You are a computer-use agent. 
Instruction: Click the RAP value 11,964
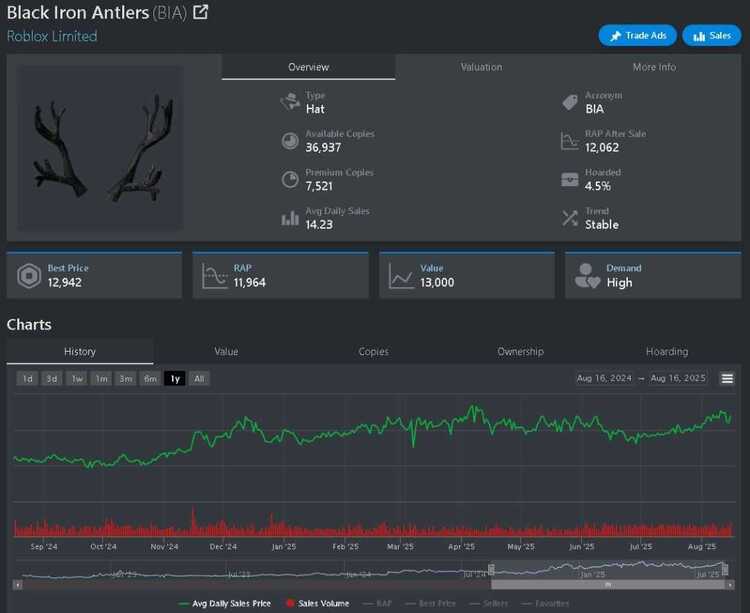pyautogui.click(x=250, y=283)
